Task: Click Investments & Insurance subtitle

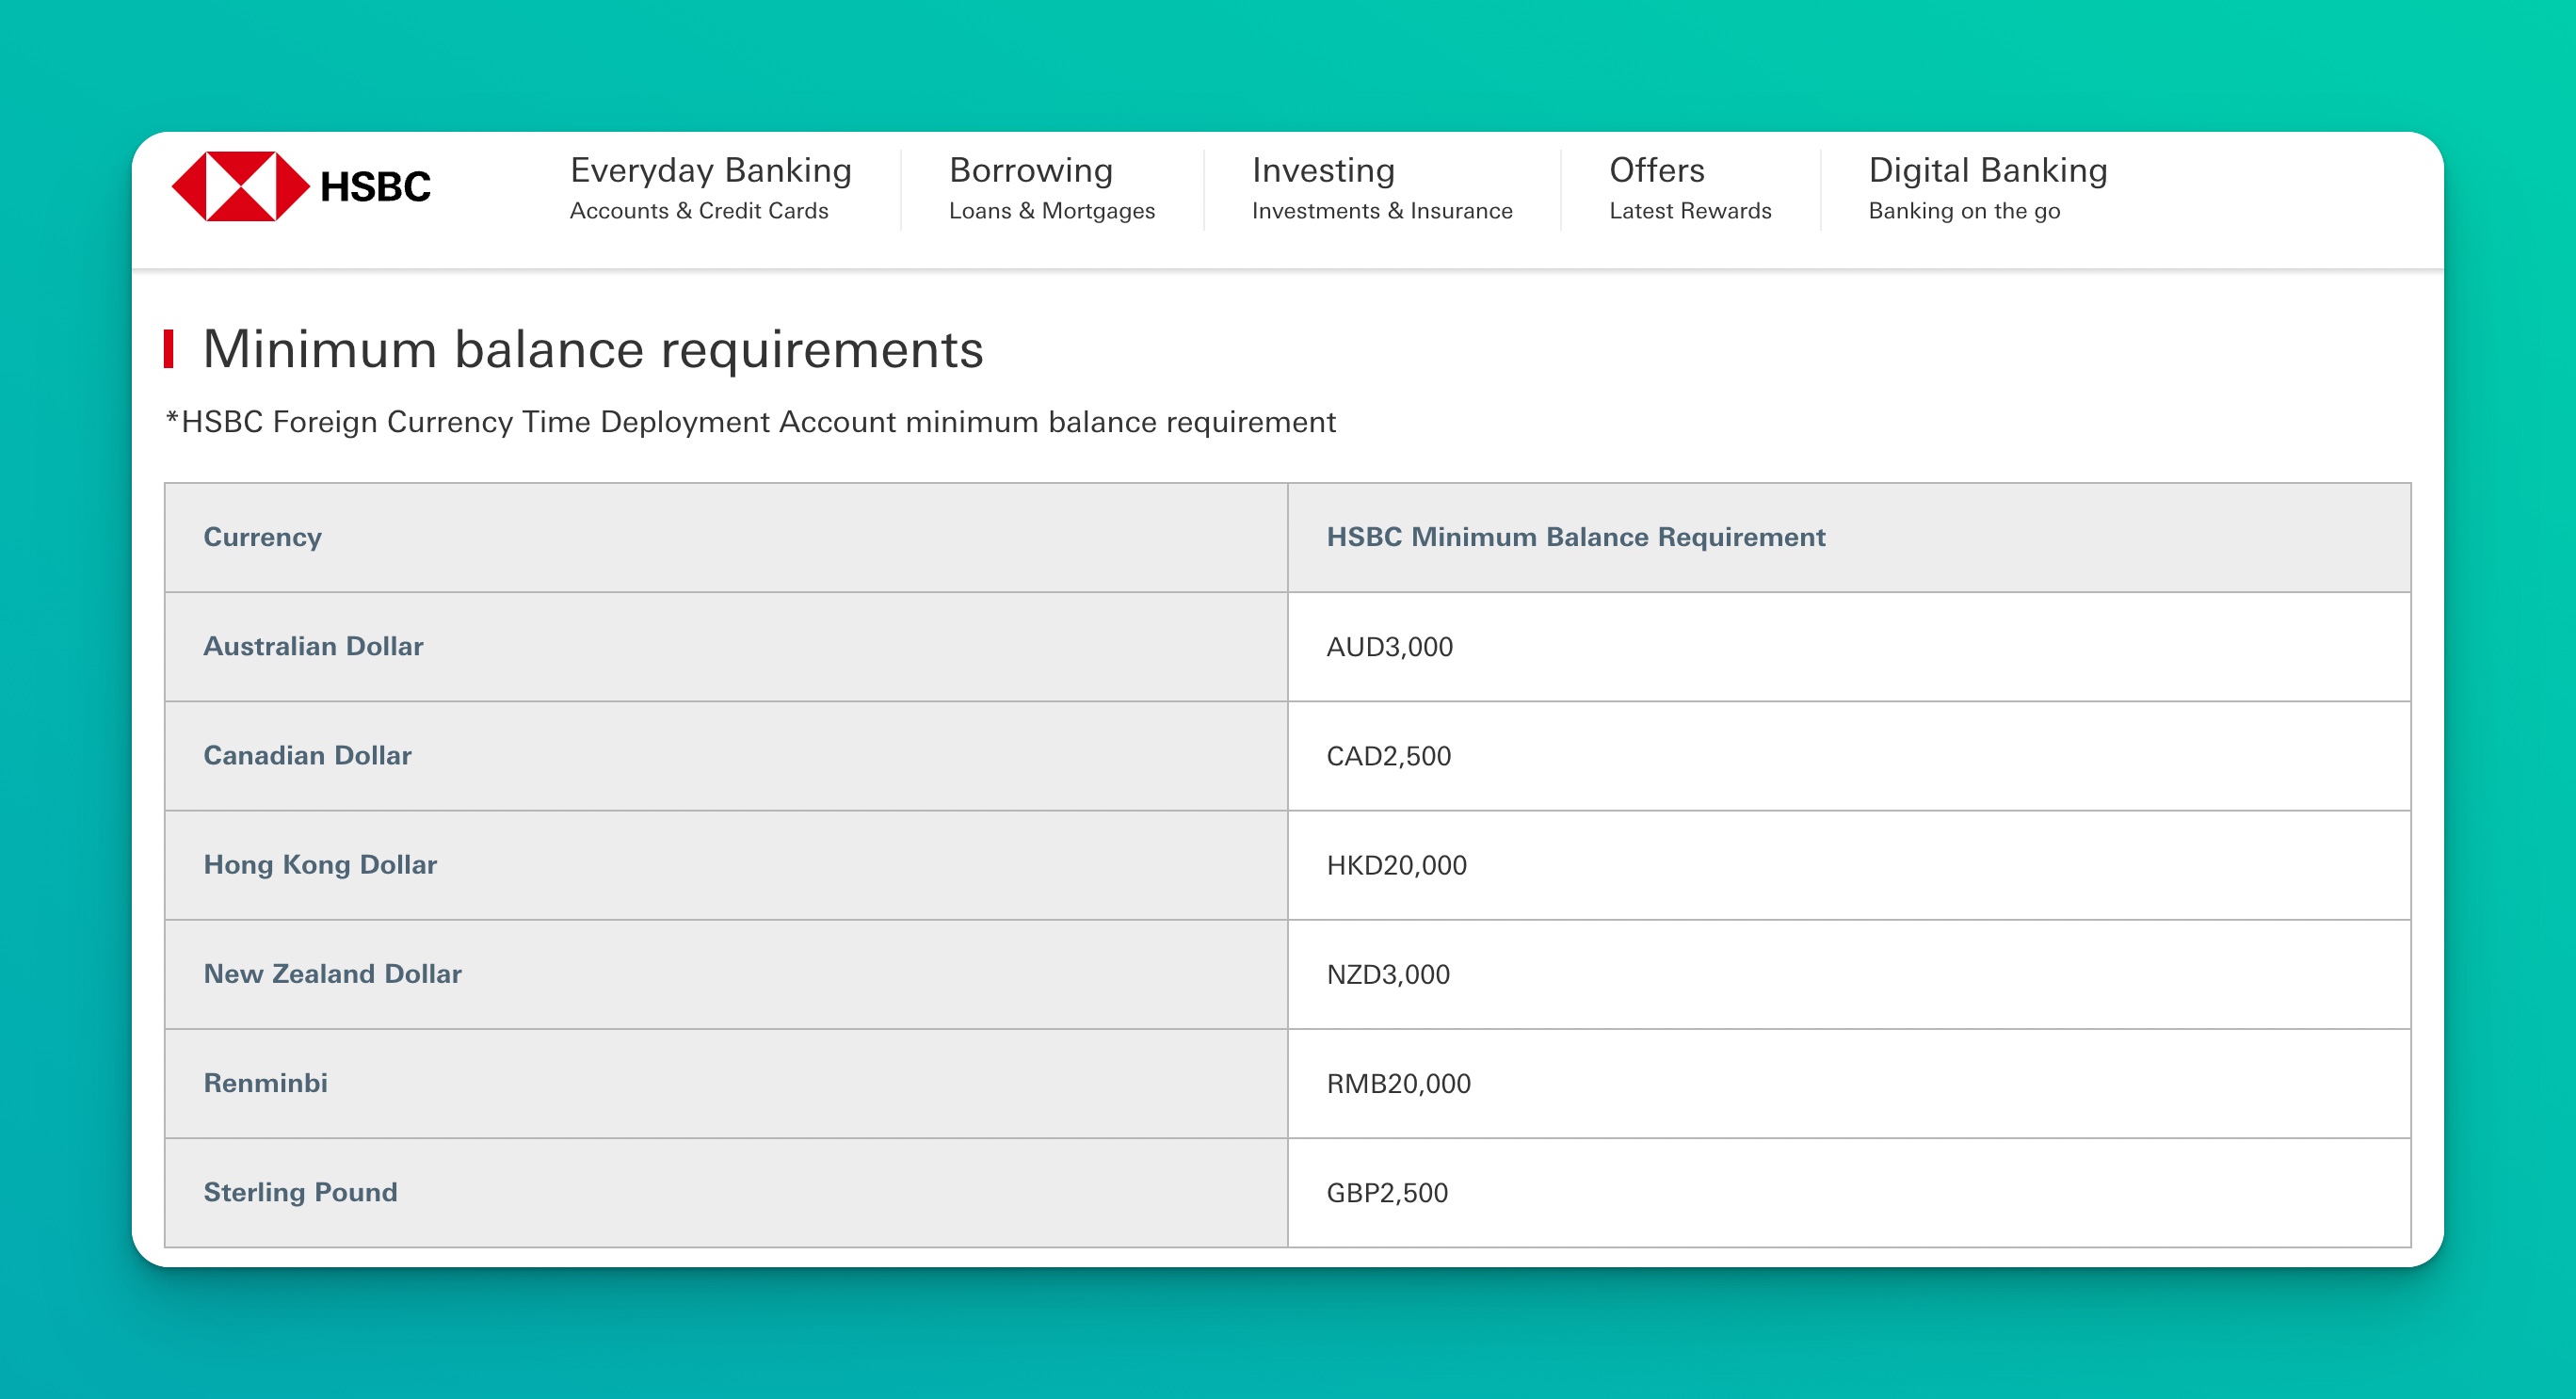Action: 1382,211
